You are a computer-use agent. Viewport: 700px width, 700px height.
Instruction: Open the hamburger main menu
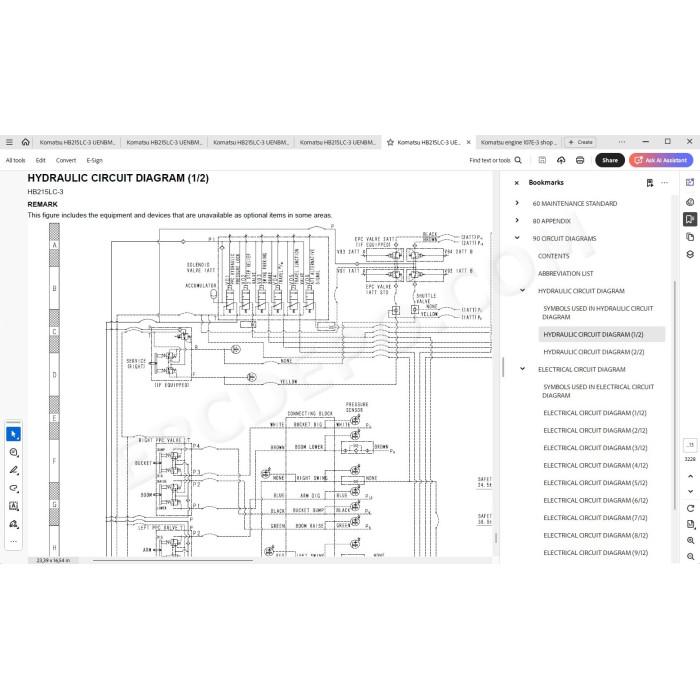tap(9, 142)
